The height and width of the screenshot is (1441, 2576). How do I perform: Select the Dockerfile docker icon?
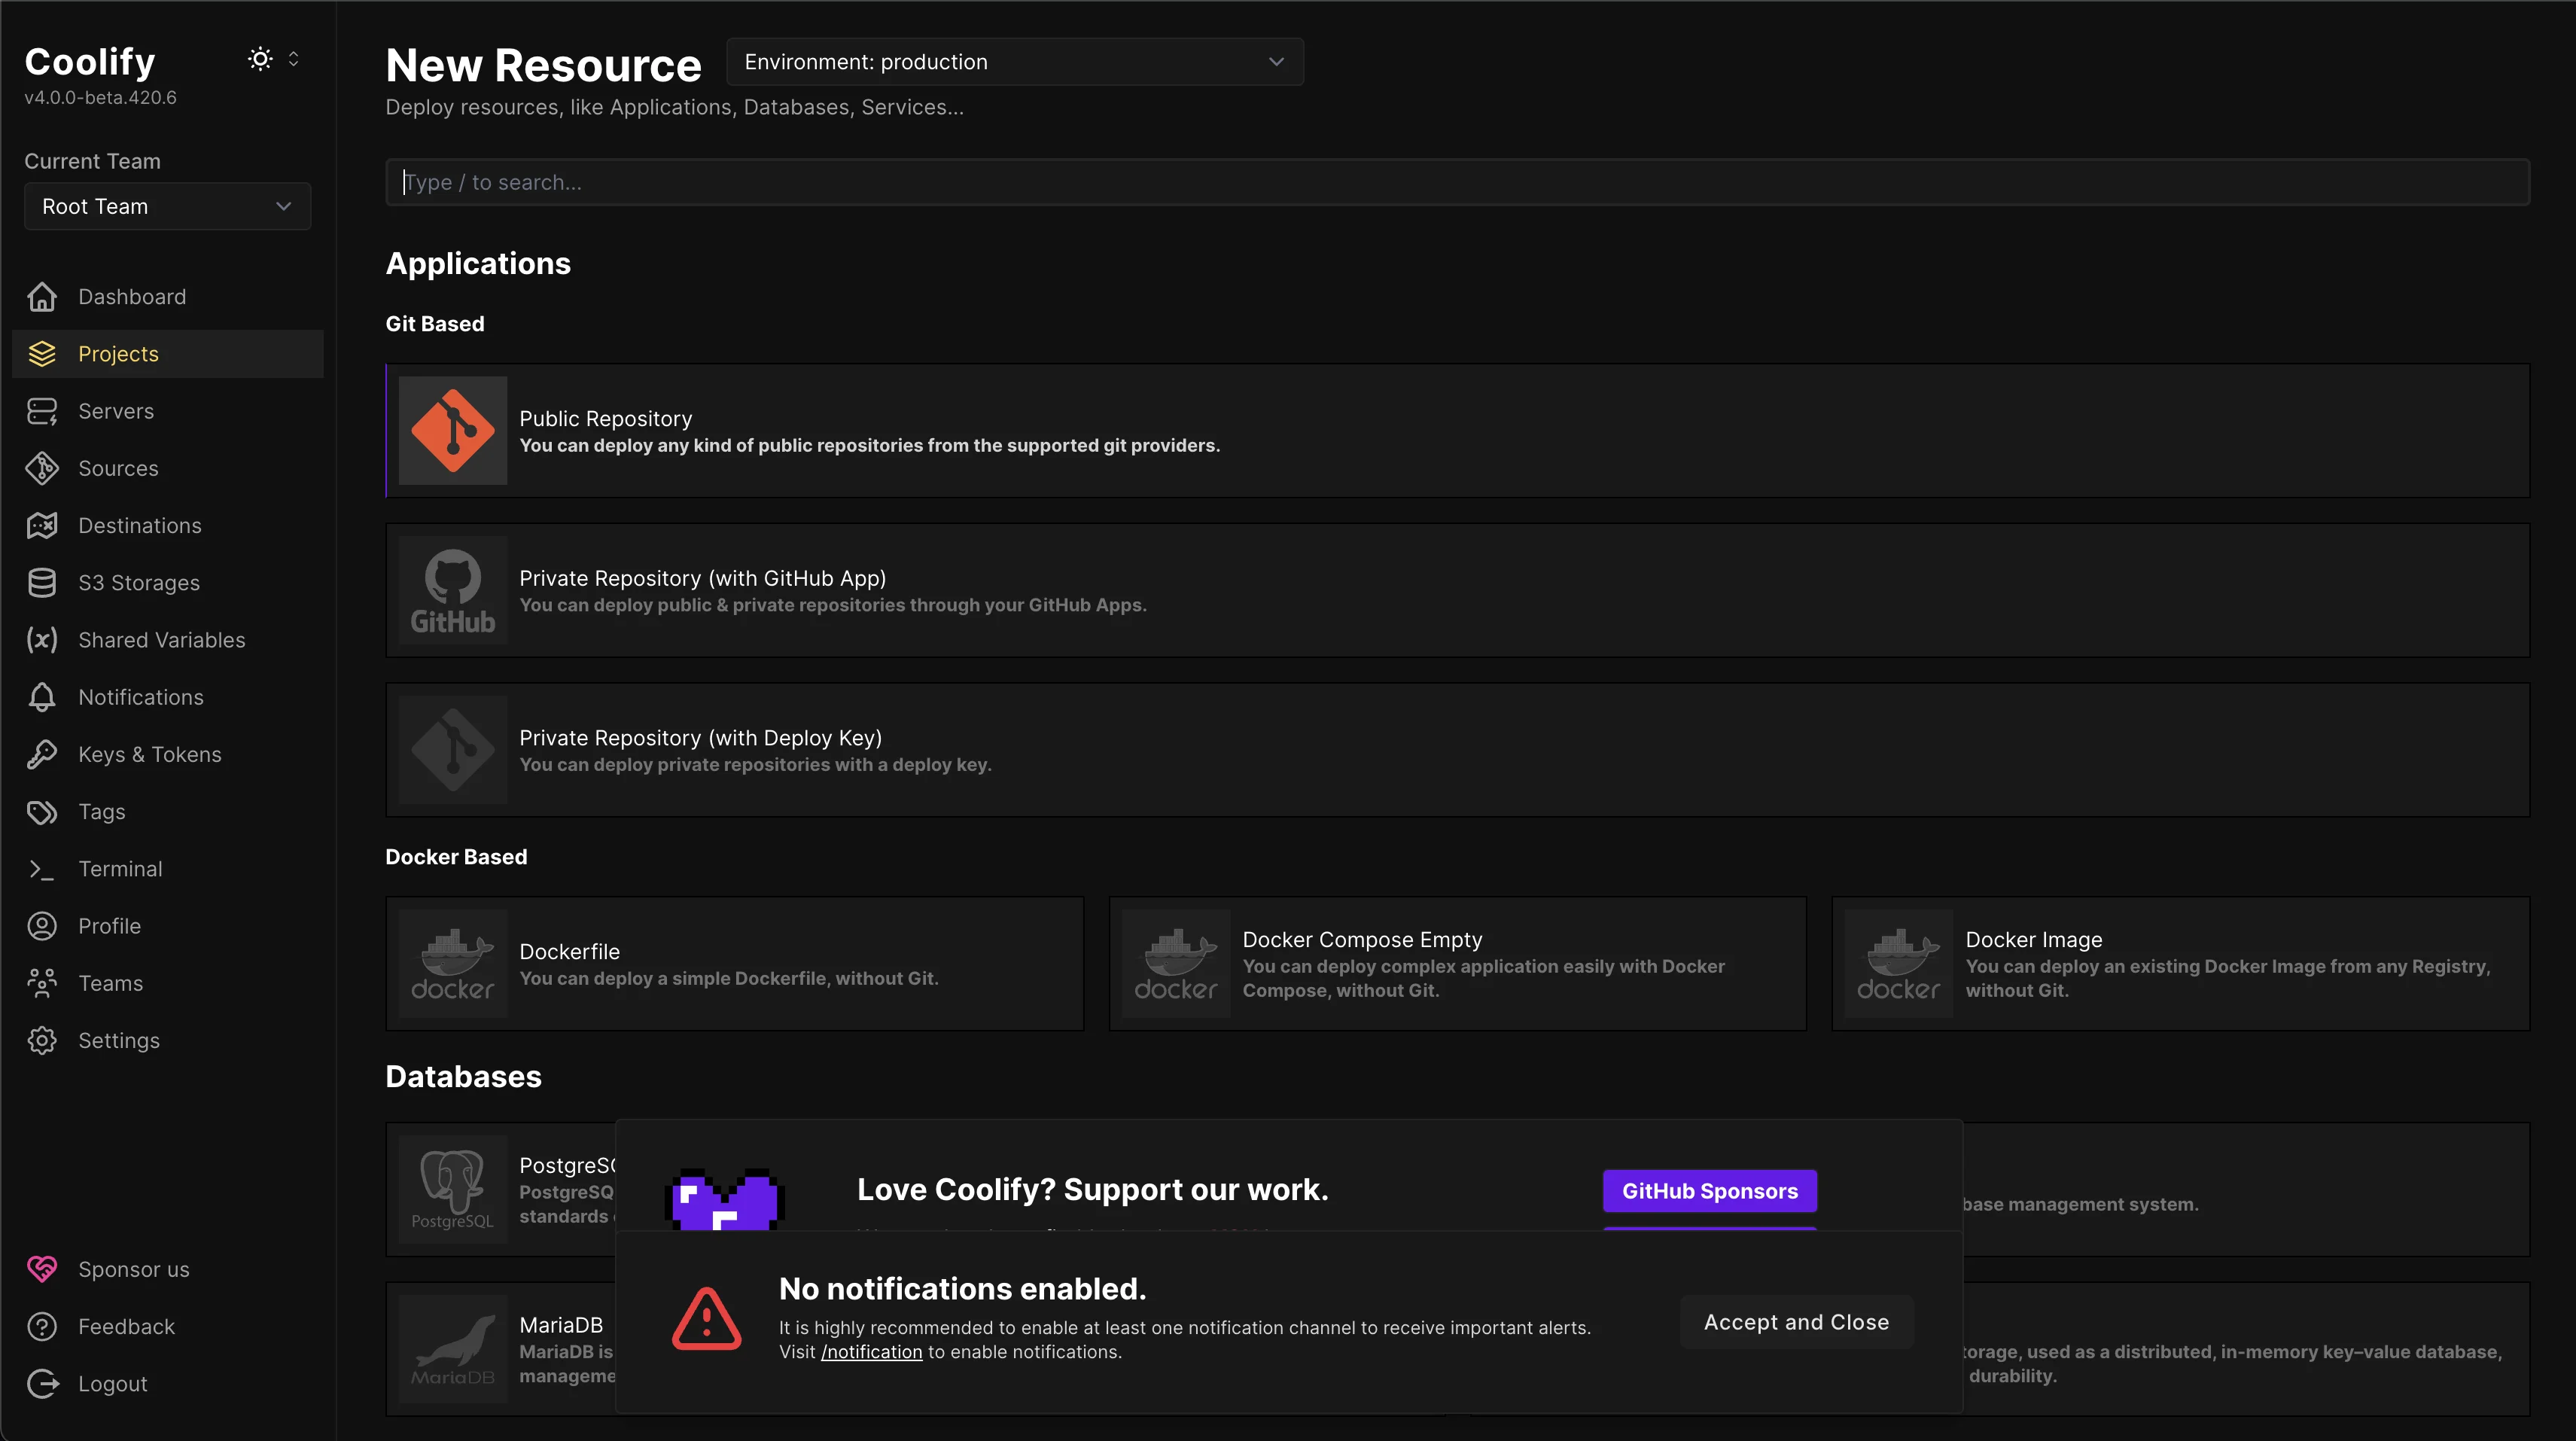tap(453, 964)
